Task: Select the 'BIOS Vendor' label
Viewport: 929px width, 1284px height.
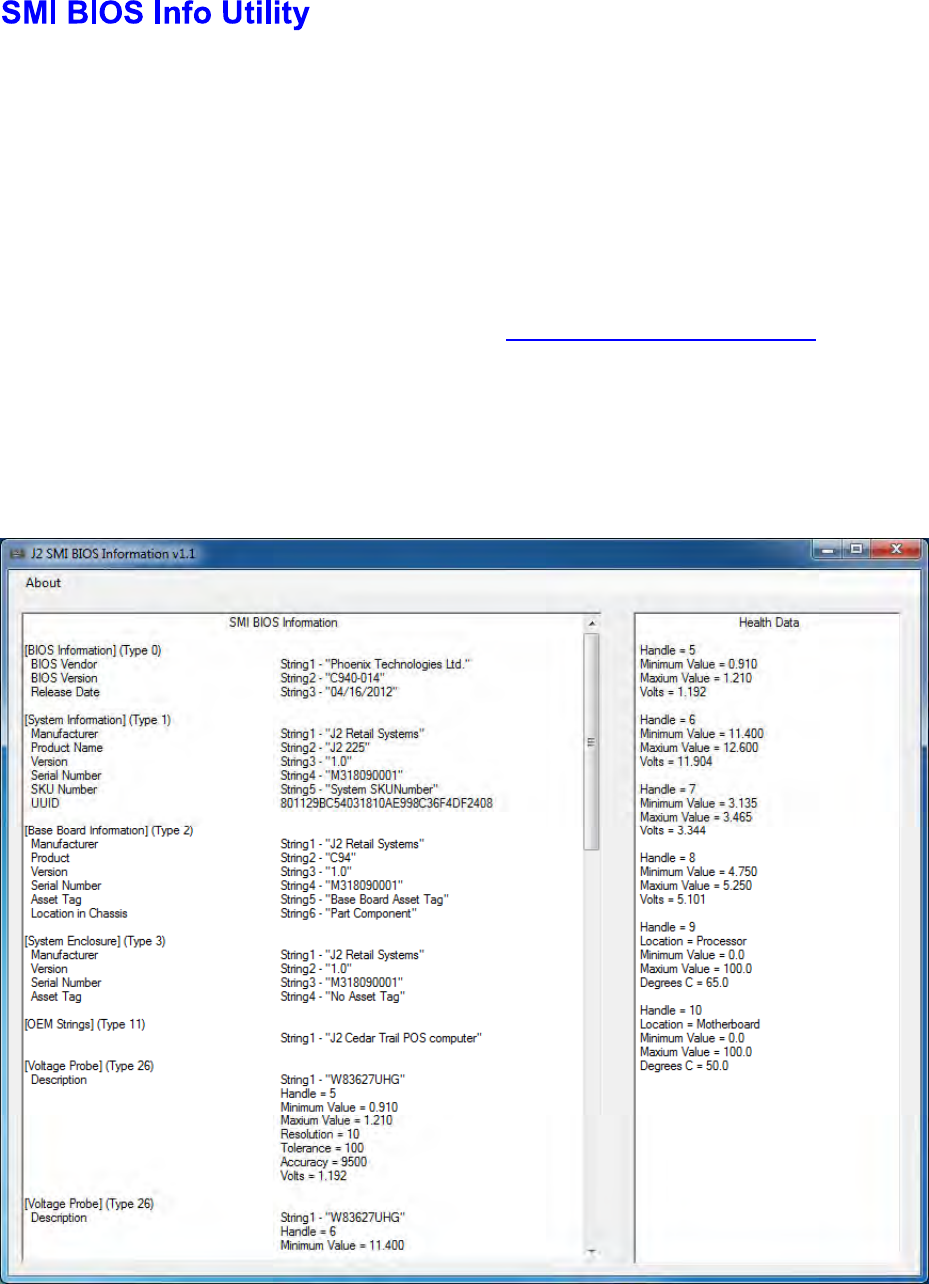Action: [x=64, y=664]
